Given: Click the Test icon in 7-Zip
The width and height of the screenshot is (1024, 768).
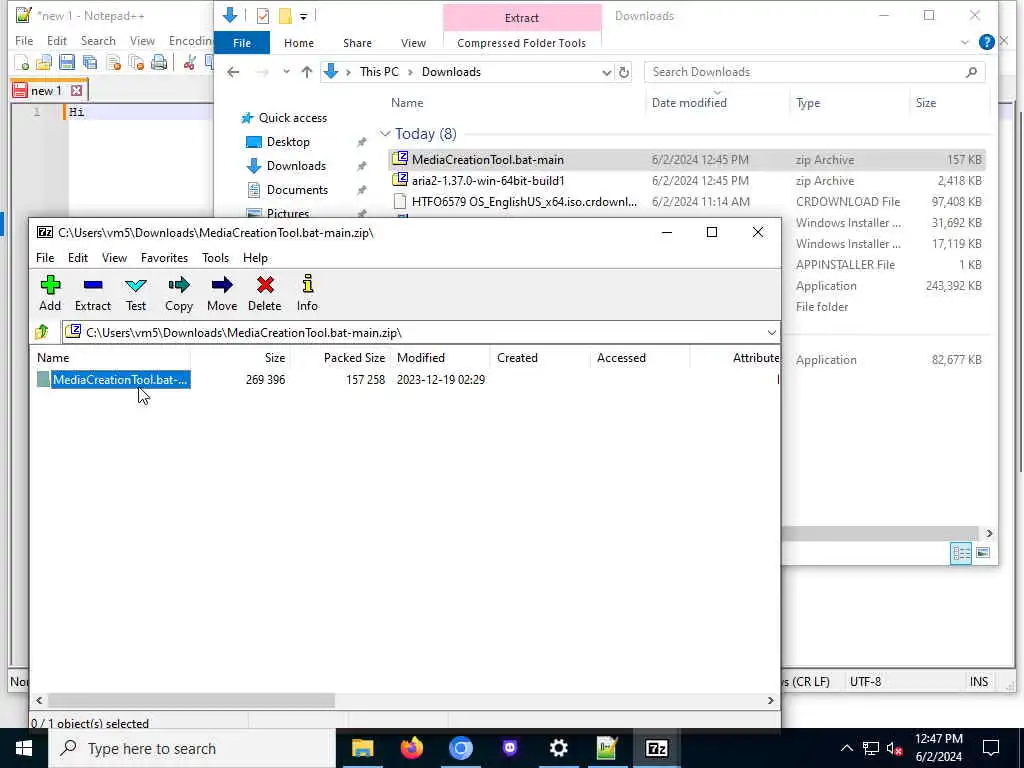Looking at the screenshot, I should 136,293.
